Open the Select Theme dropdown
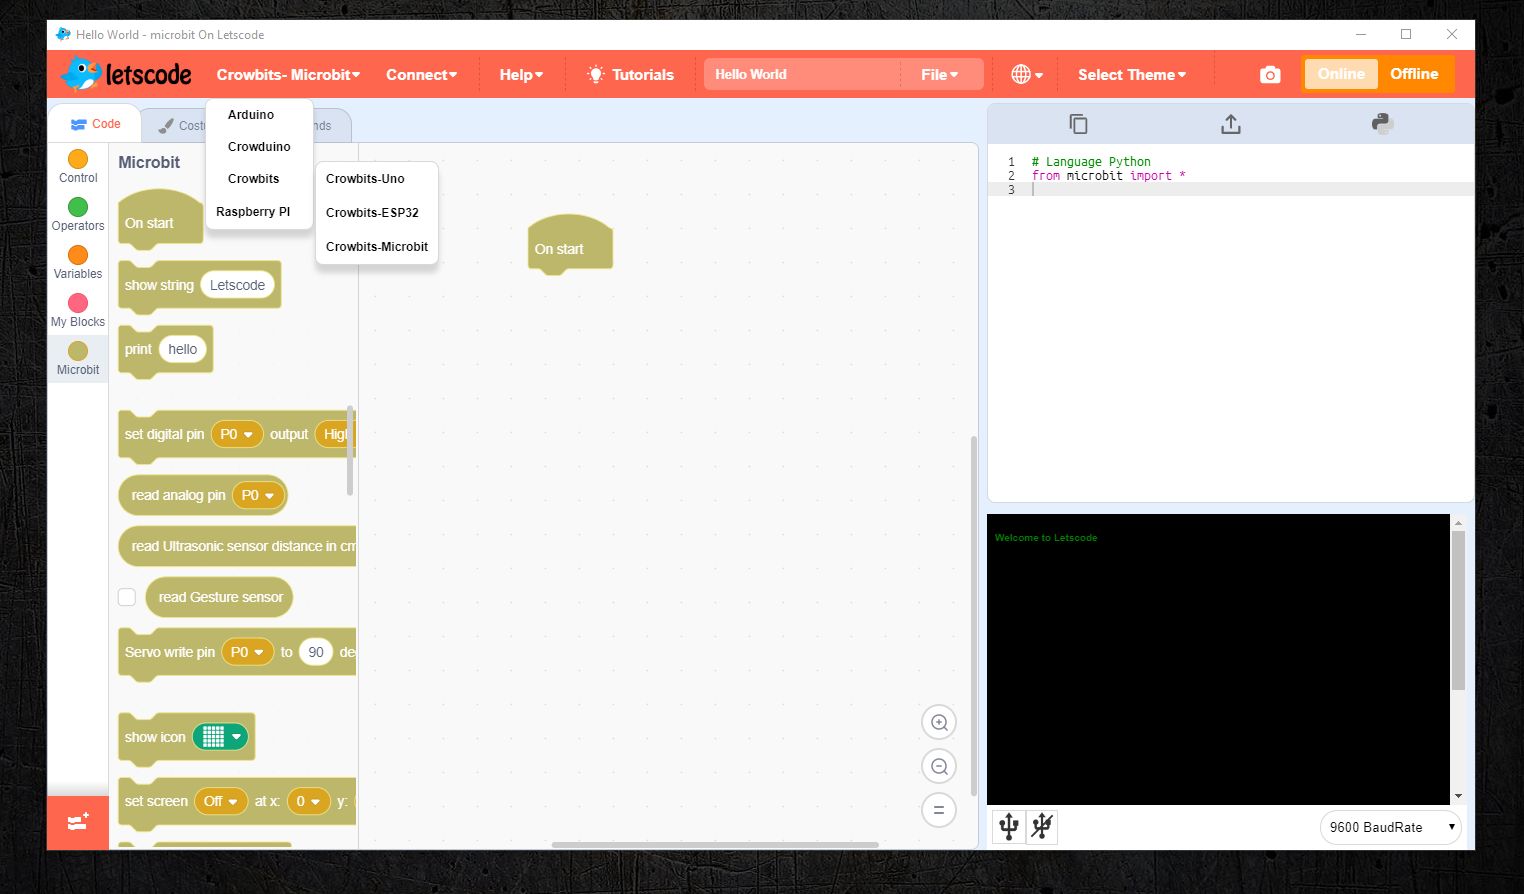Viewport: 1524px width, 894px height. [1132, 74]
